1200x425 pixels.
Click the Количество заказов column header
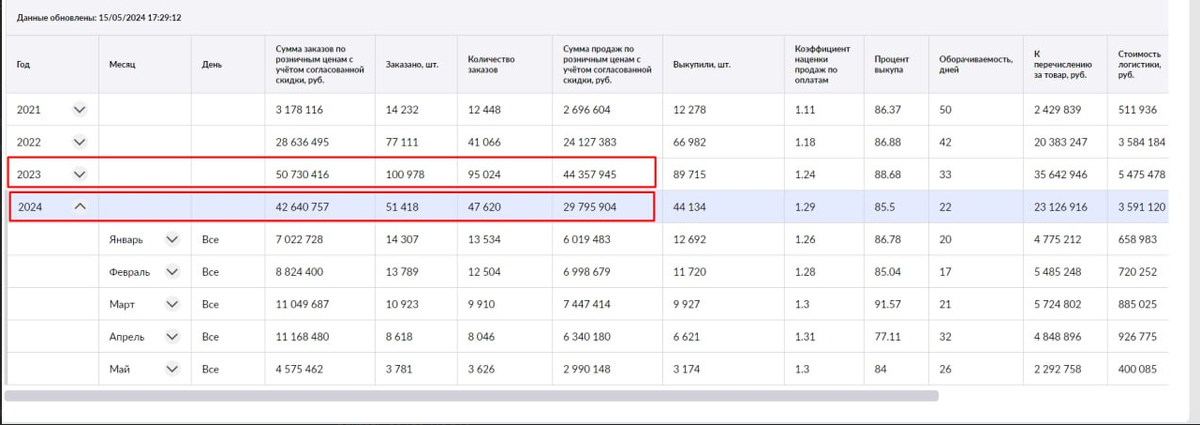[x=491, y=65]
